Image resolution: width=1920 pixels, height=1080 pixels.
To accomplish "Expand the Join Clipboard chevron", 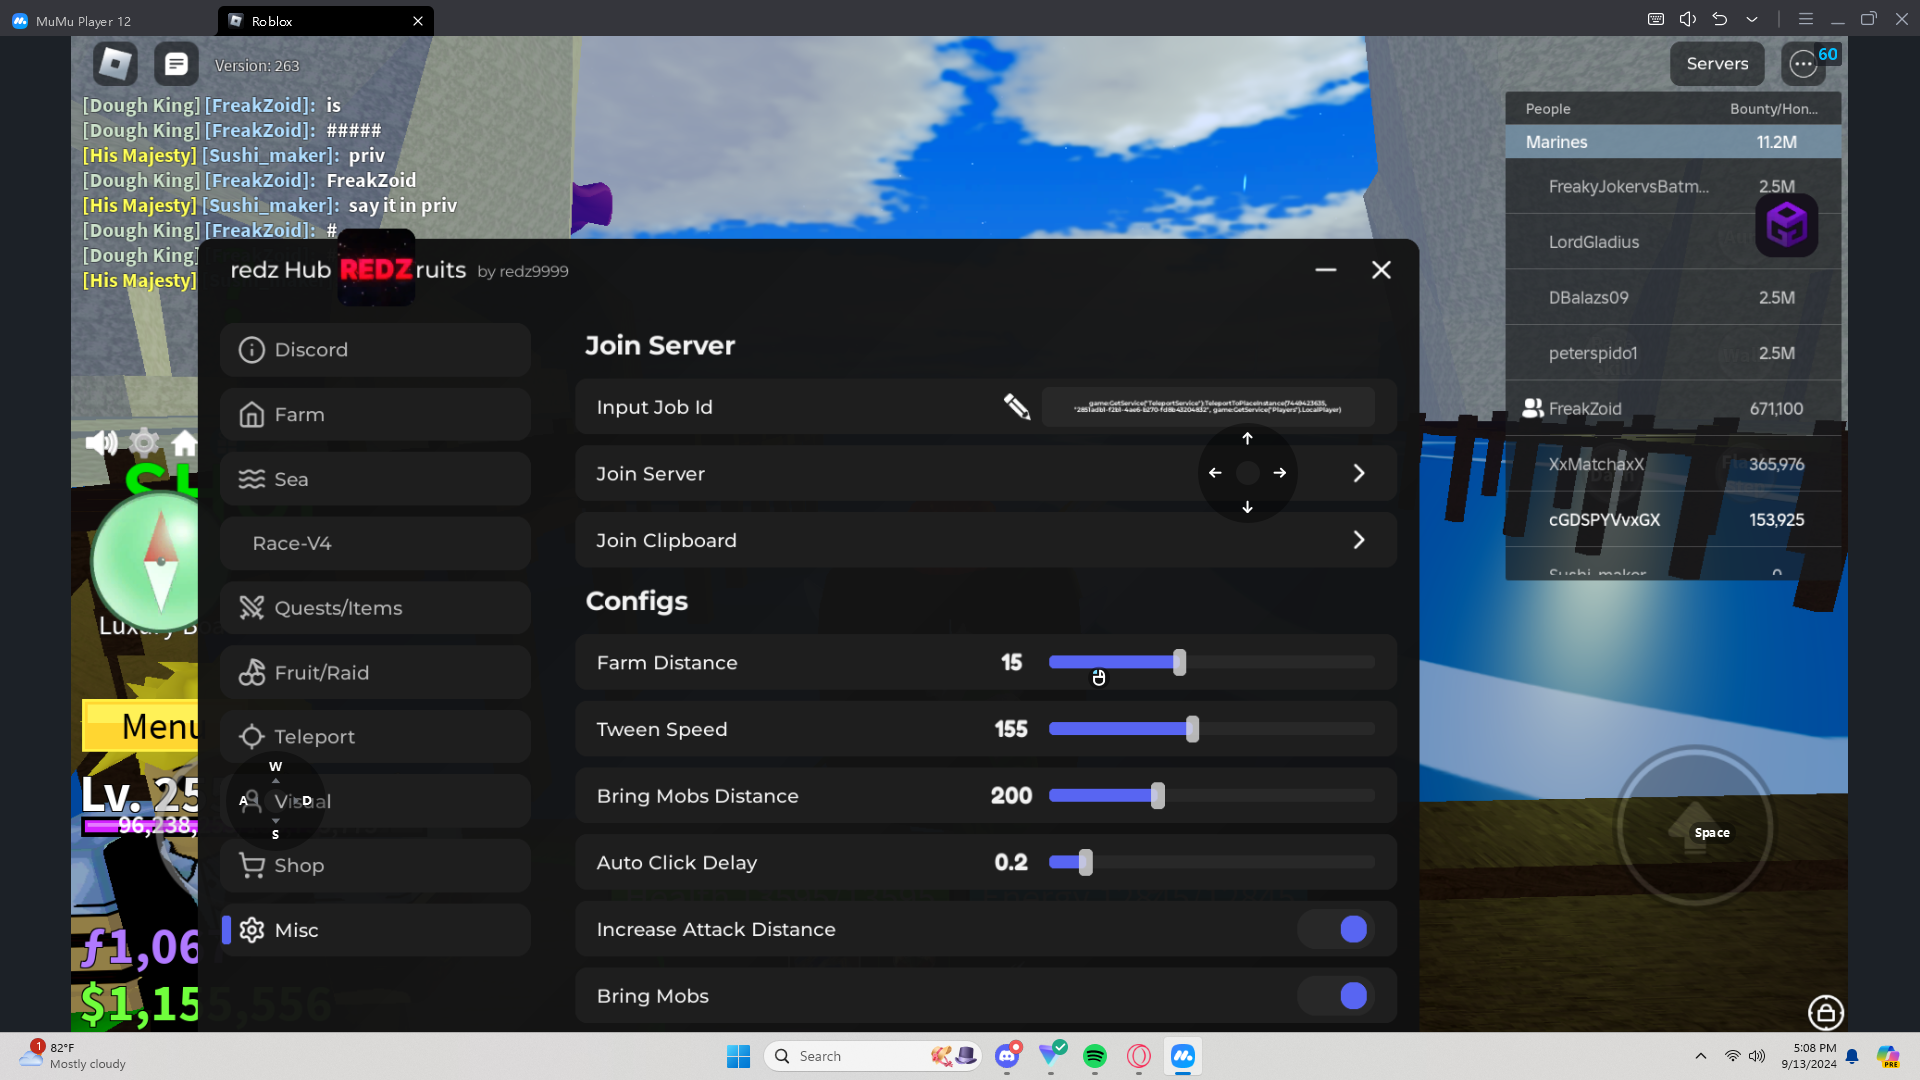I will 1359,540.
